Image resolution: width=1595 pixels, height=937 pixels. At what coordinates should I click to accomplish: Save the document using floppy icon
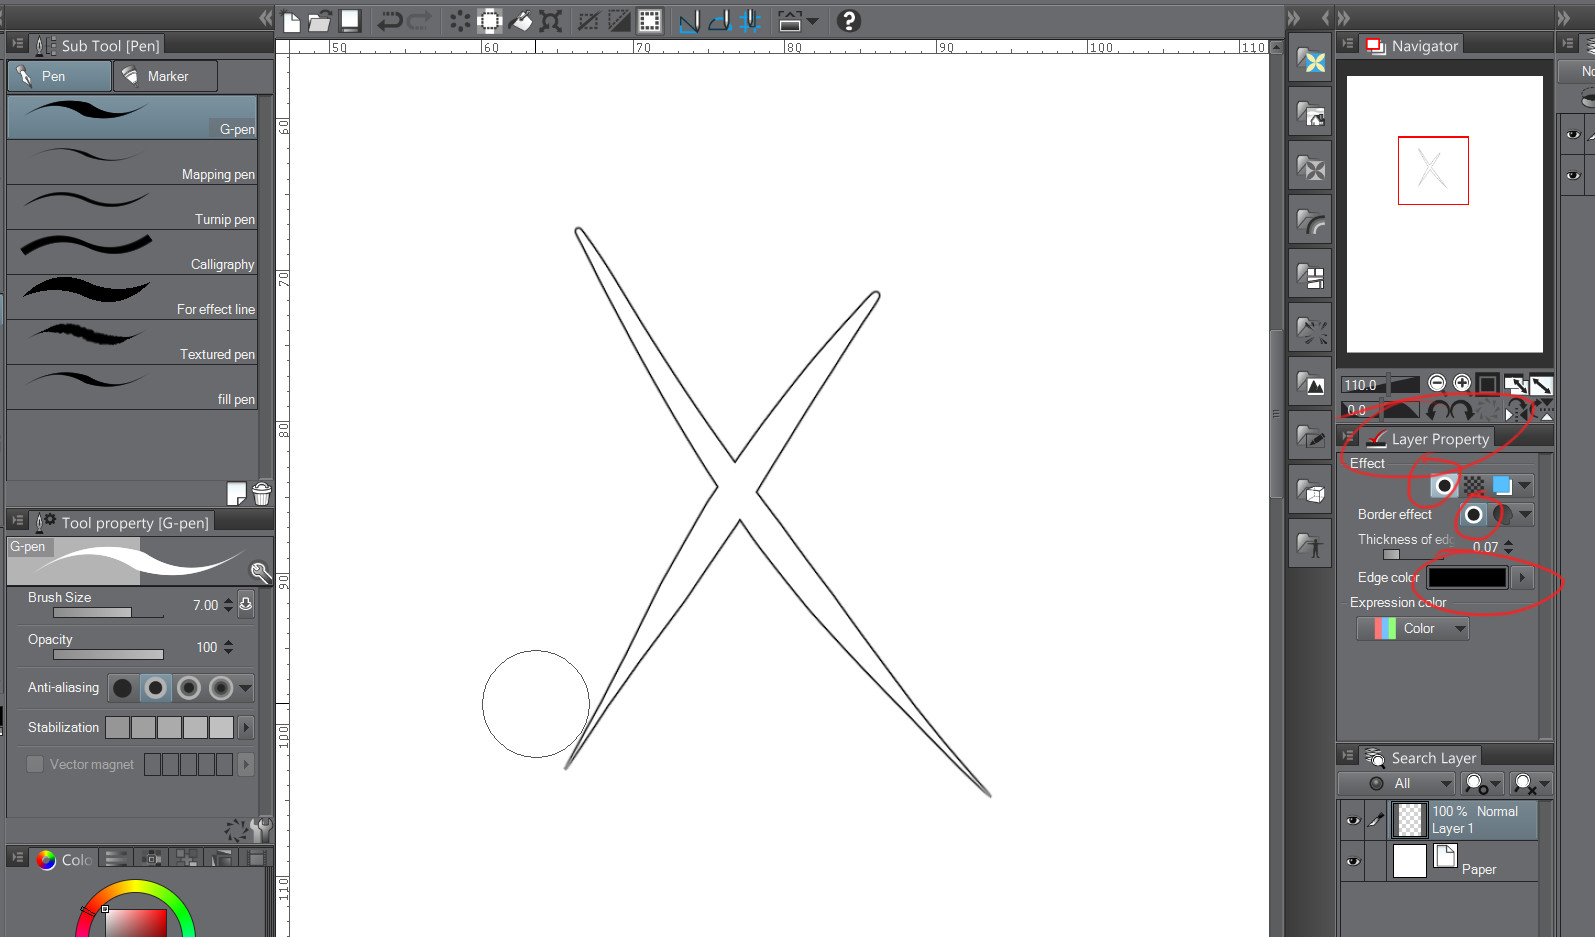pyautogui.click(x=350, y=21)
